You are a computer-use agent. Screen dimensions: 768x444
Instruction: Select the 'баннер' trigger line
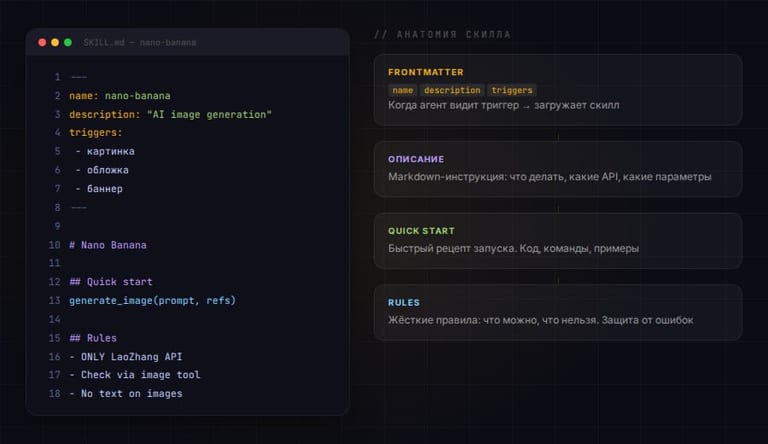(x=99, y=189)
